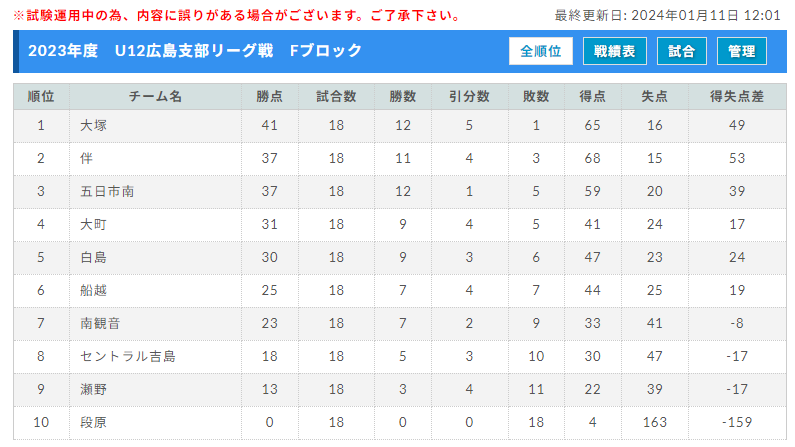This screenshot has width=795, height=447.
Task: Click the 順位 column header
Action: click(x=41, y=96)
